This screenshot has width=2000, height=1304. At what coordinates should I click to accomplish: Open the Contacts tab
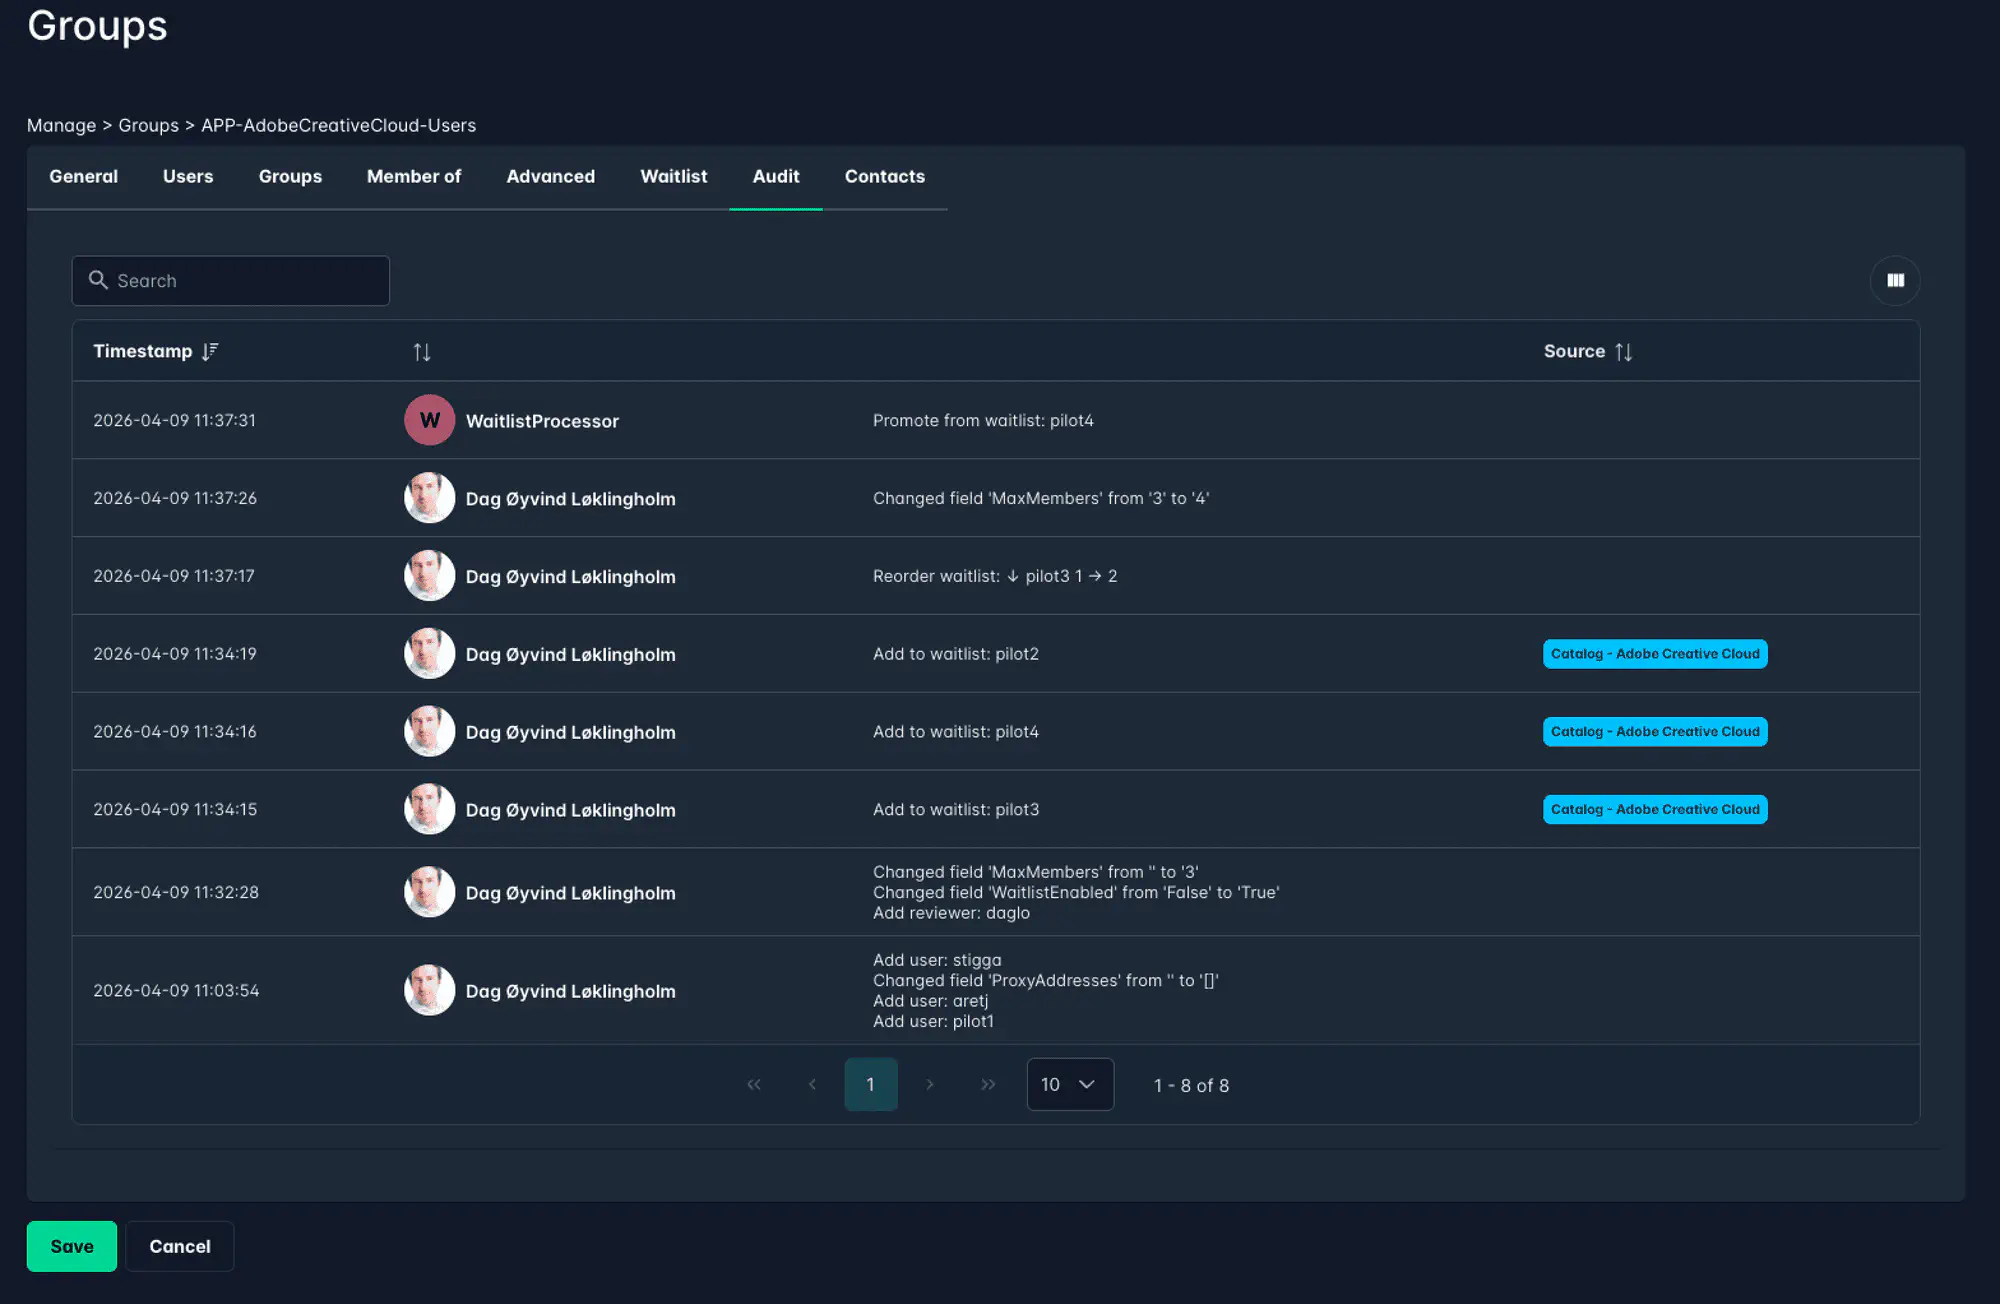tap(884, 176)
